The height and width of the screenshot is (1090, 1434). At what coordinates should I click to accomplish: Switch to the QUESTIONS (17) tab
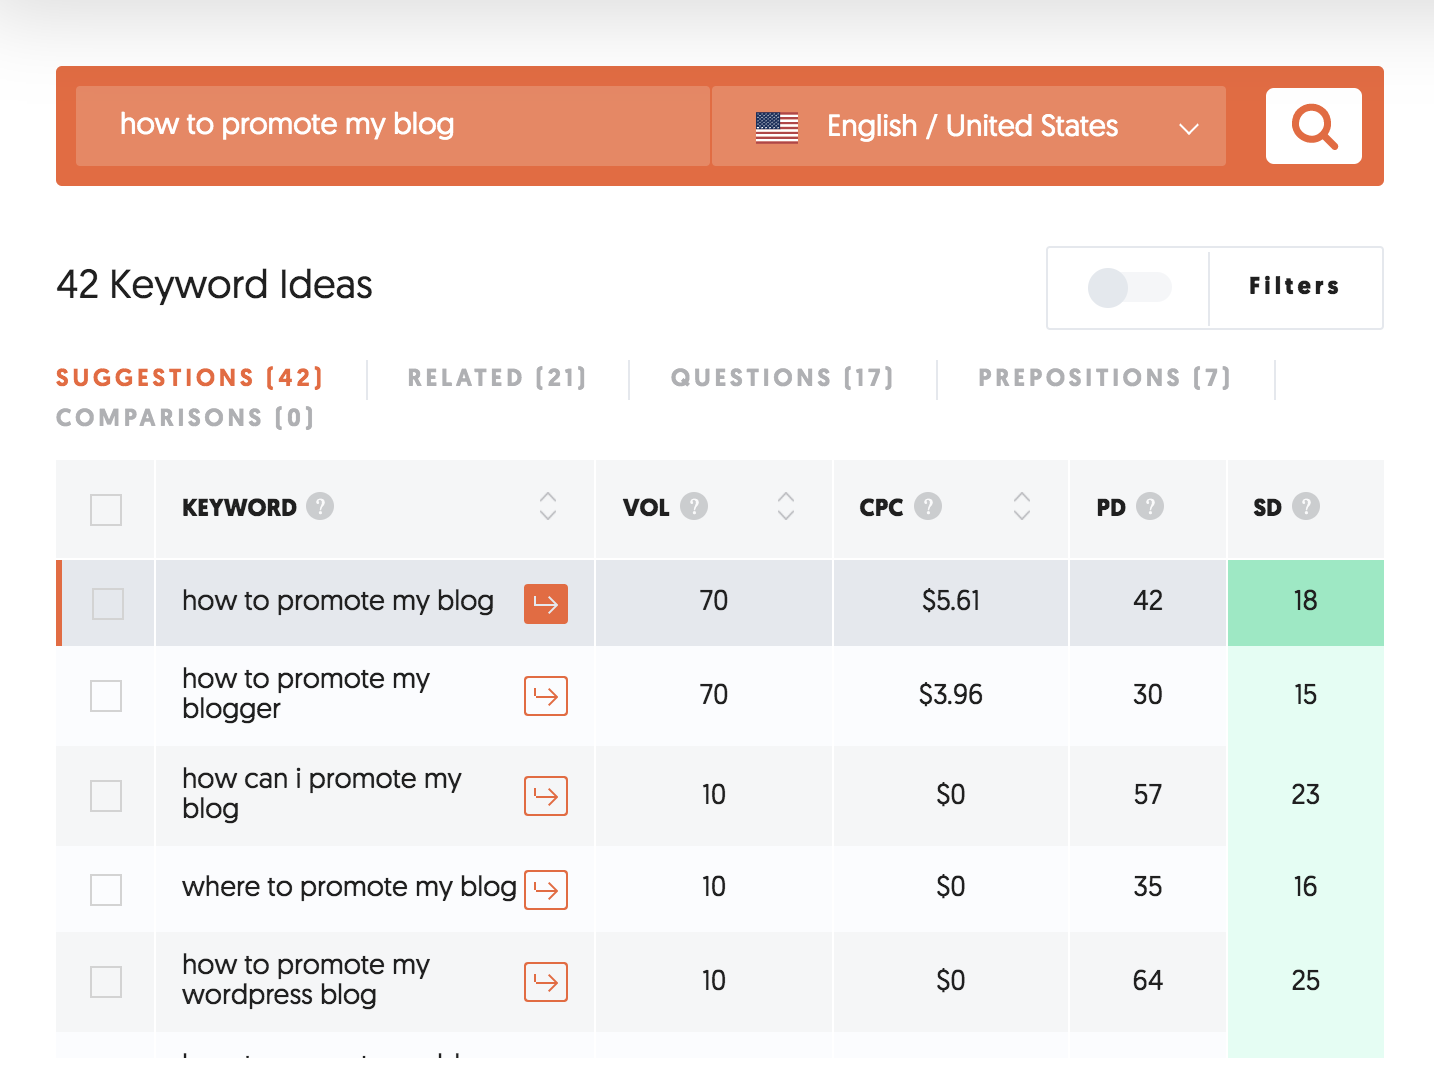coord(782,378)
